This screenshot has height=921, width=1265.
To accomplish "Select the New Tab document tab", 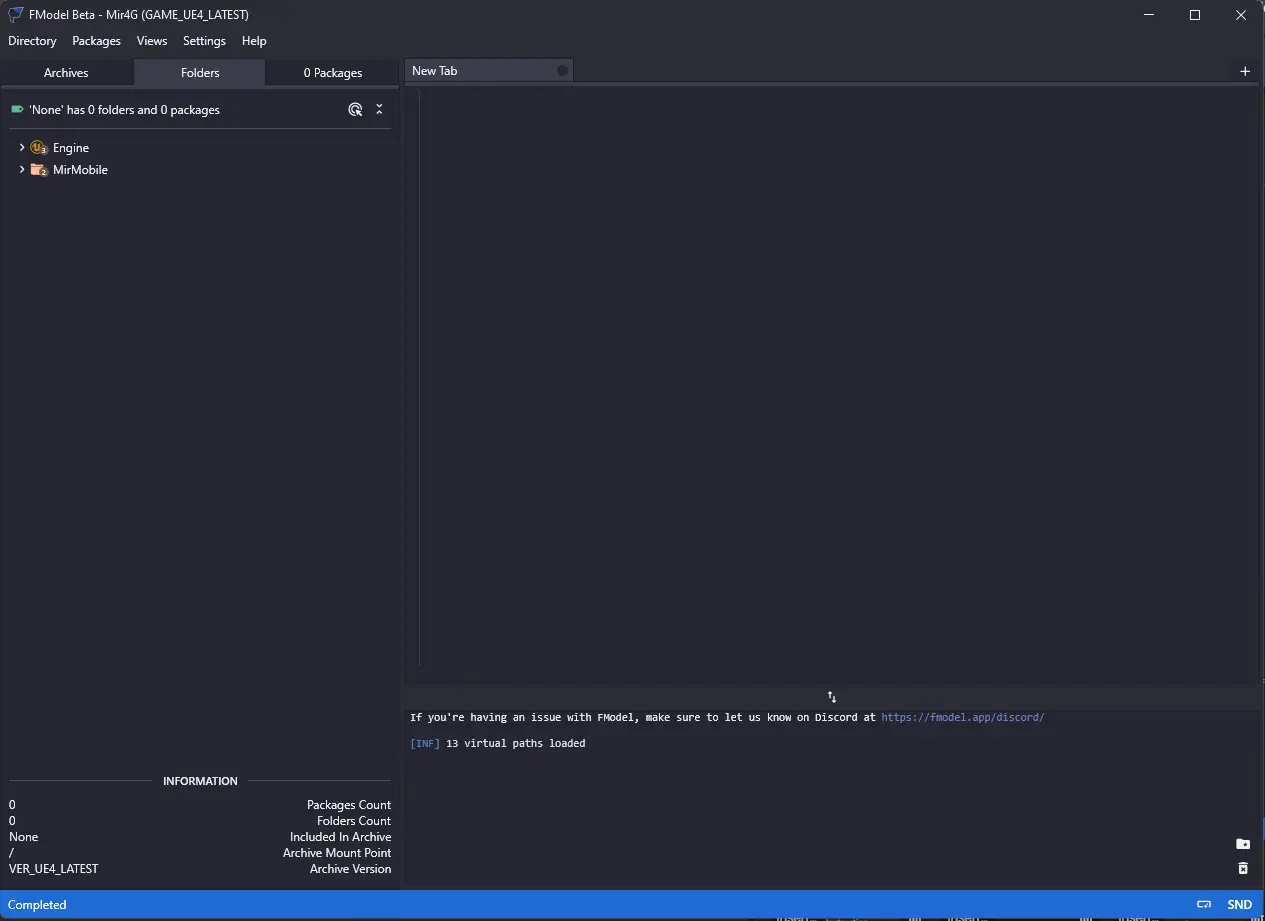I will (488, 71).
